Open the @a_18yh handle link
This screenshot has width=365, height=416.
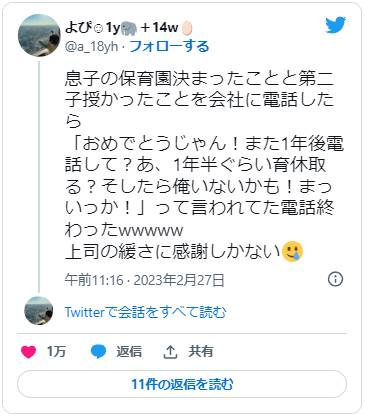pos(91,47)
